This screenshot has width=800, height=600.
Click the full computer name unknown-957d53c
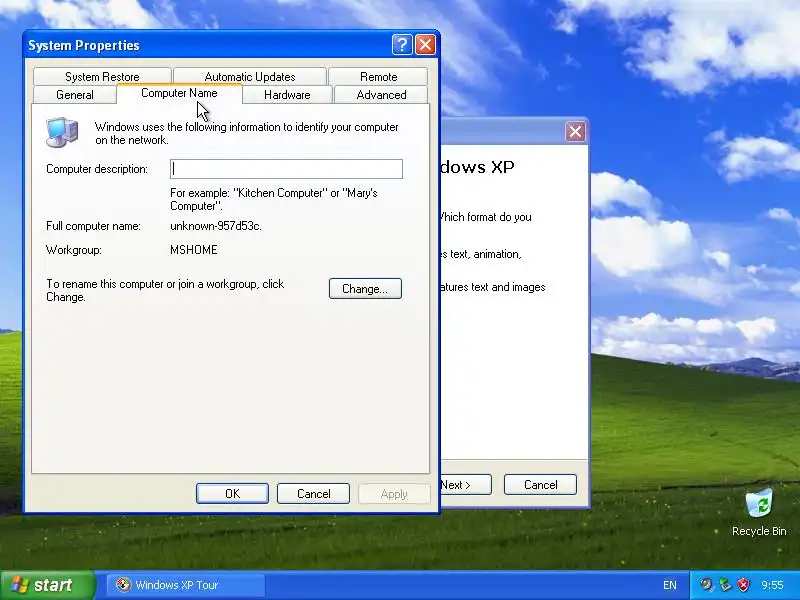click(216, 226)
